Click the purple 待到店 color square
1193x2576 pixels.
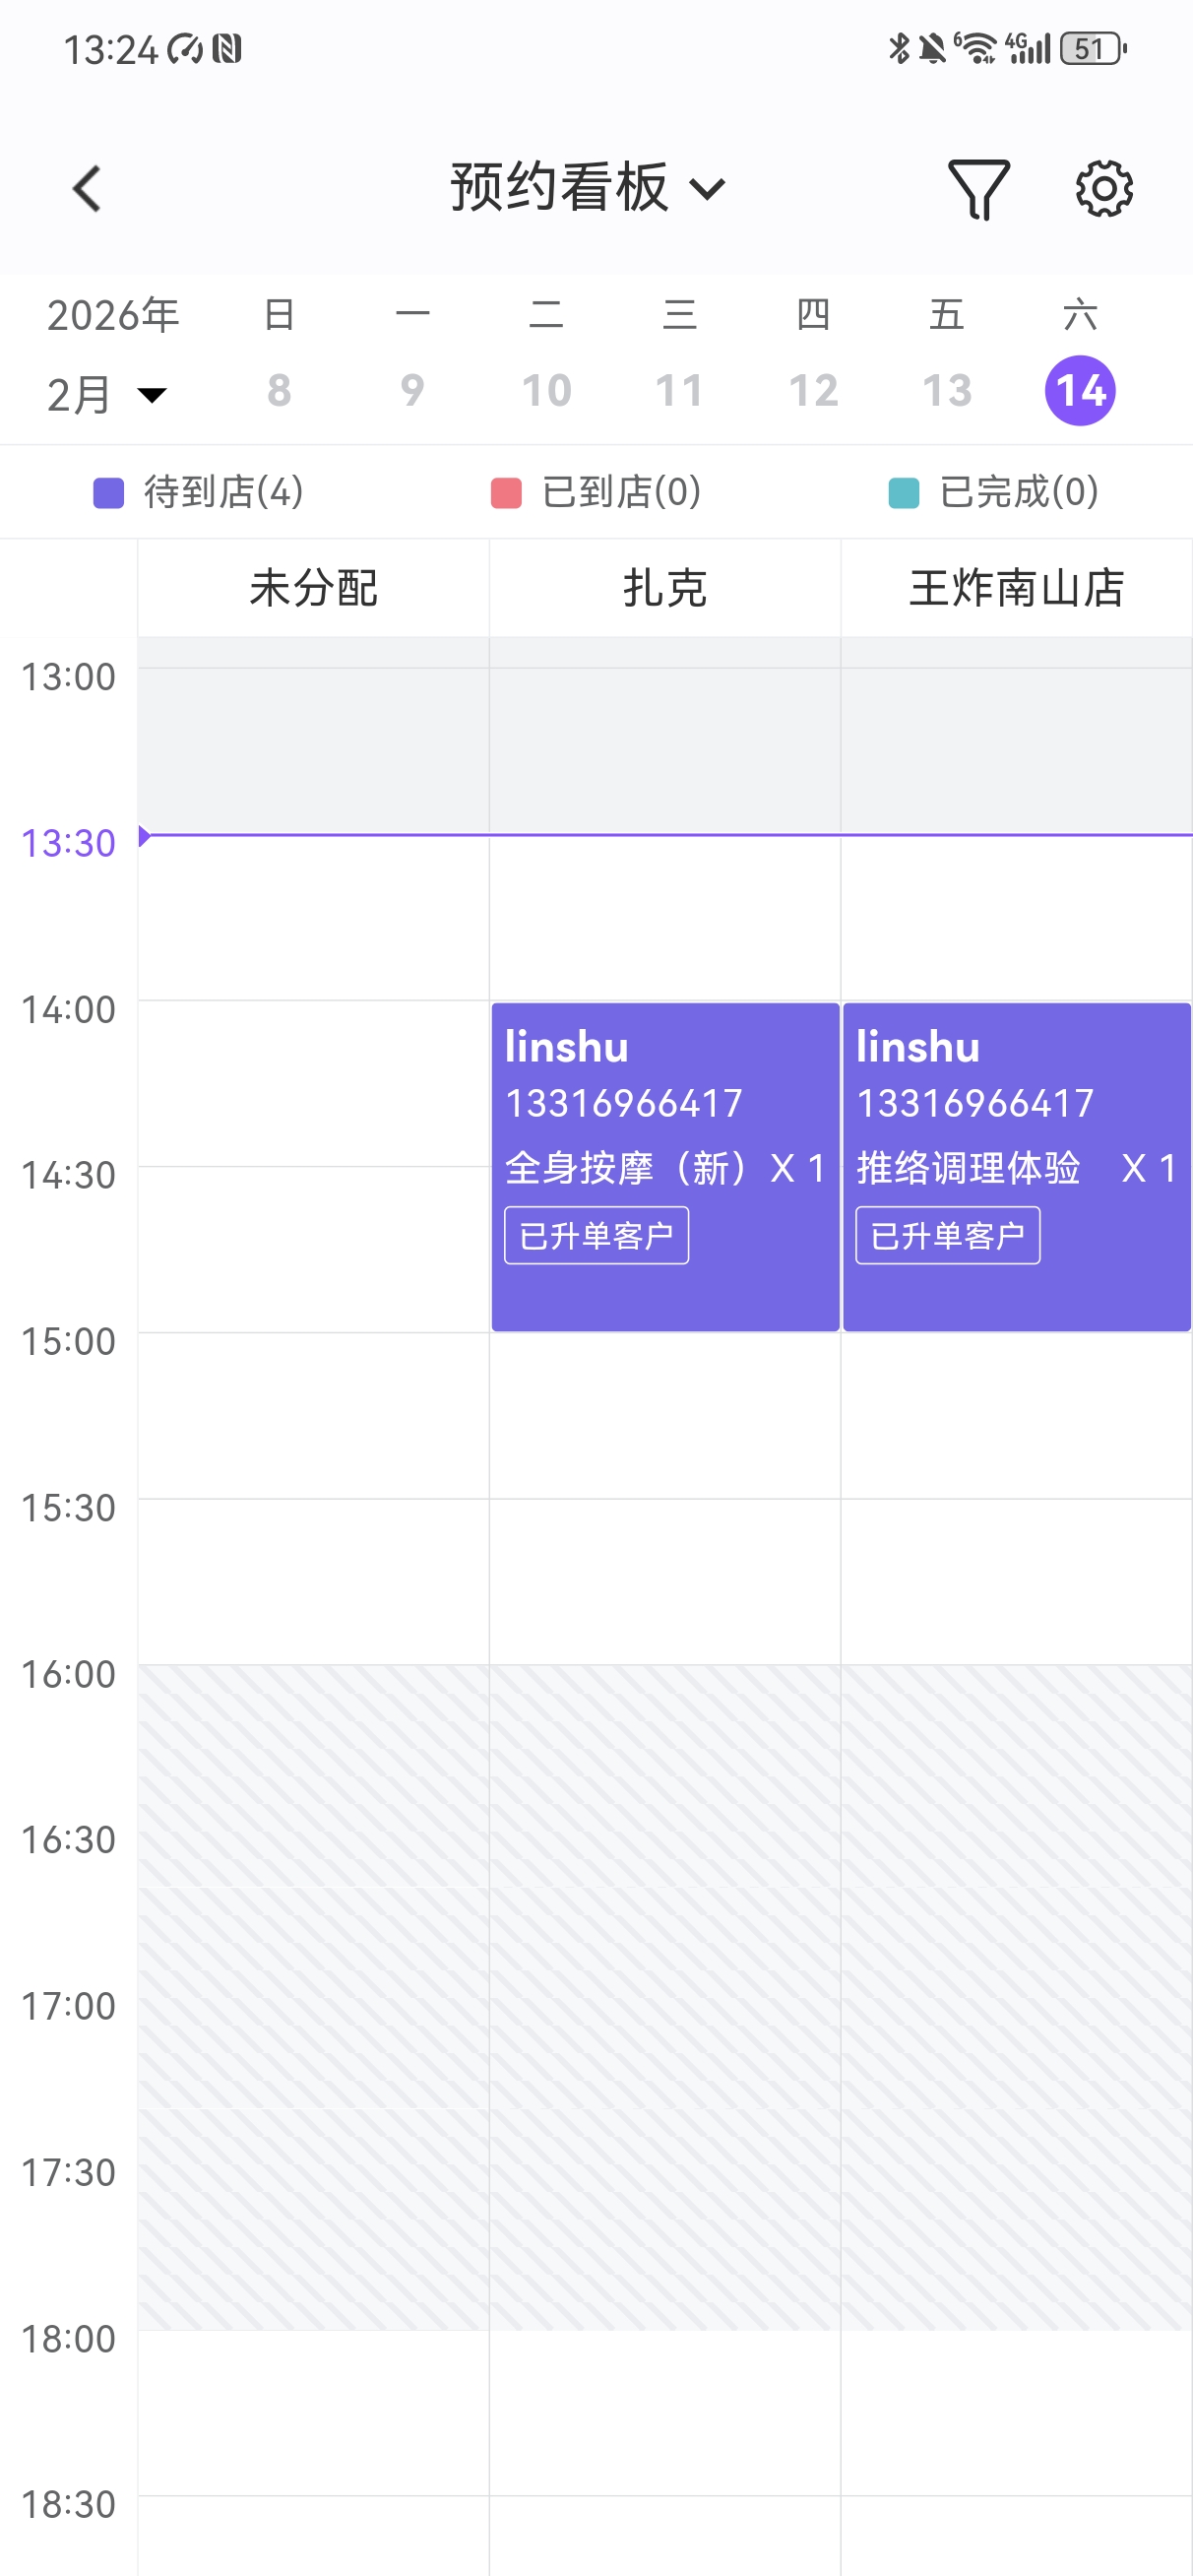pos(108,493)
